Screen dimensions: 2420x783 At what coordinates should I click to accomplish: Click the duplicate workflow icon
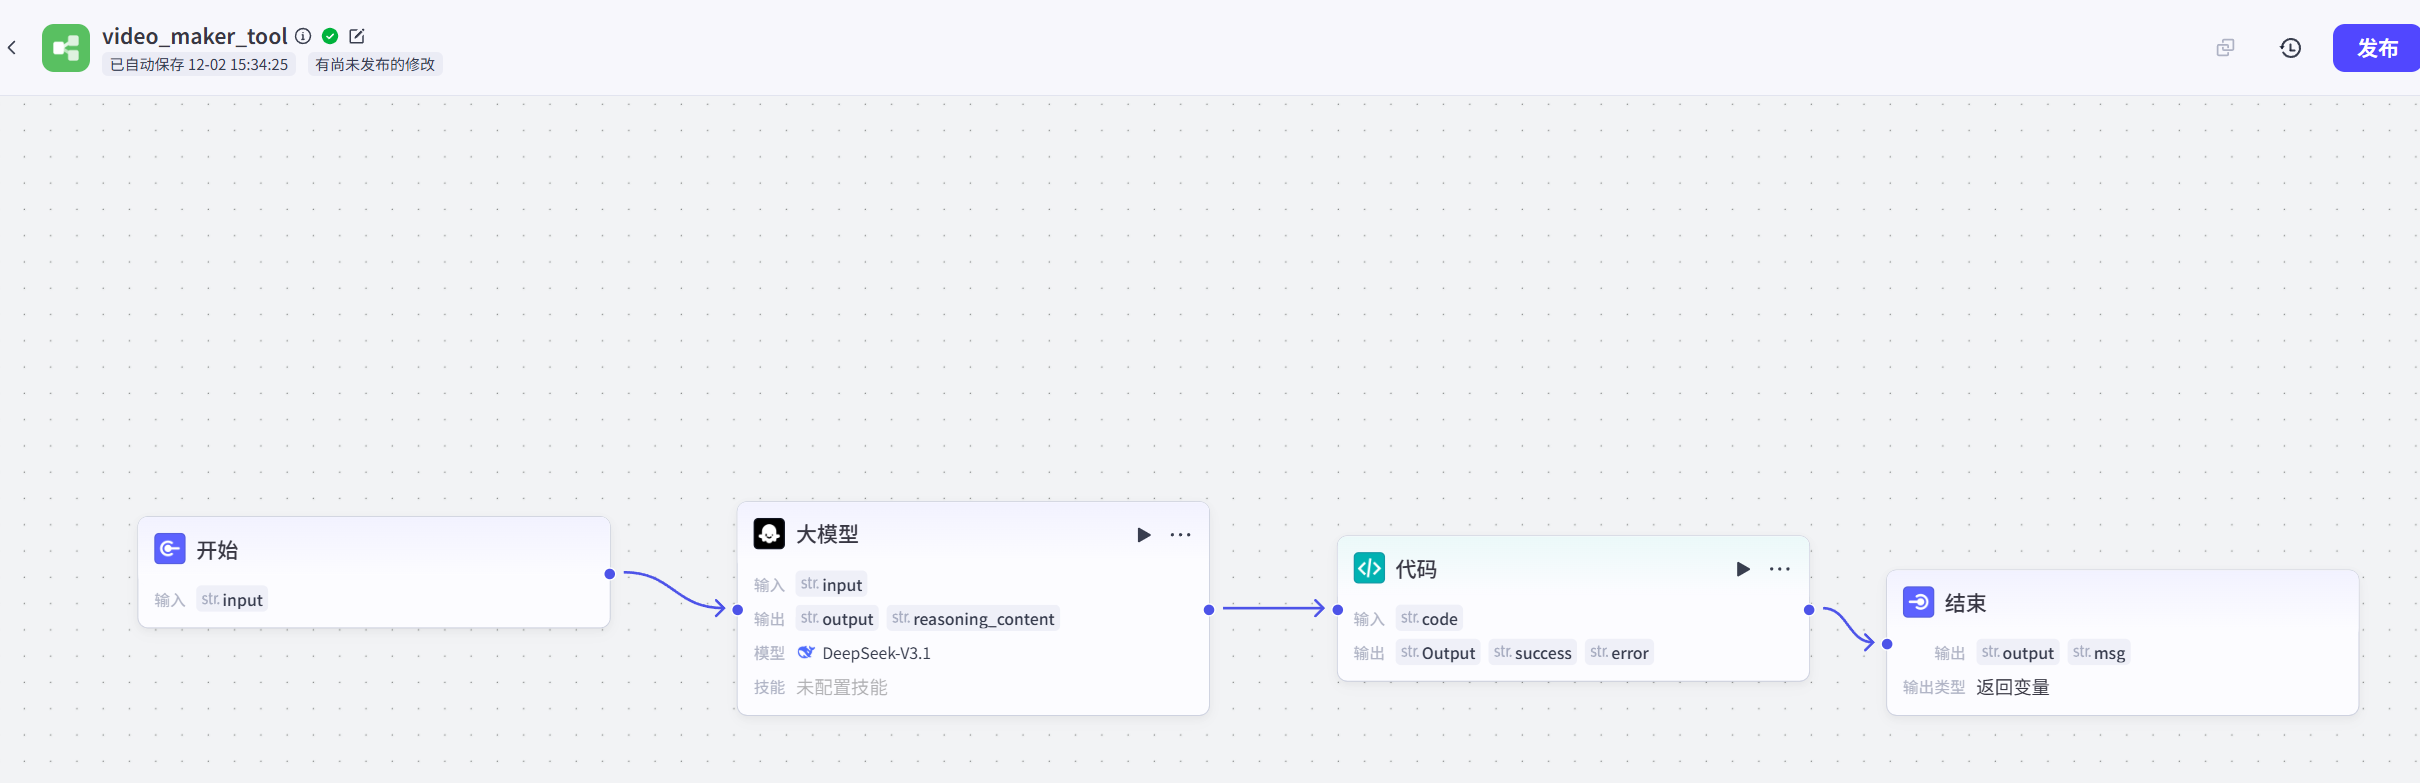coord(2225,48)
